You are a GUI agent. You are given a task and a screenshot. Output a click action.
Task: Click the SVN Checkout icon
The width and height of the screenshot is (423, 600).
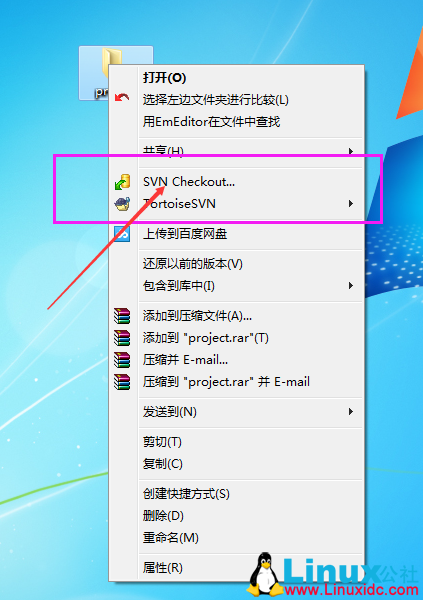click(122, 182)
